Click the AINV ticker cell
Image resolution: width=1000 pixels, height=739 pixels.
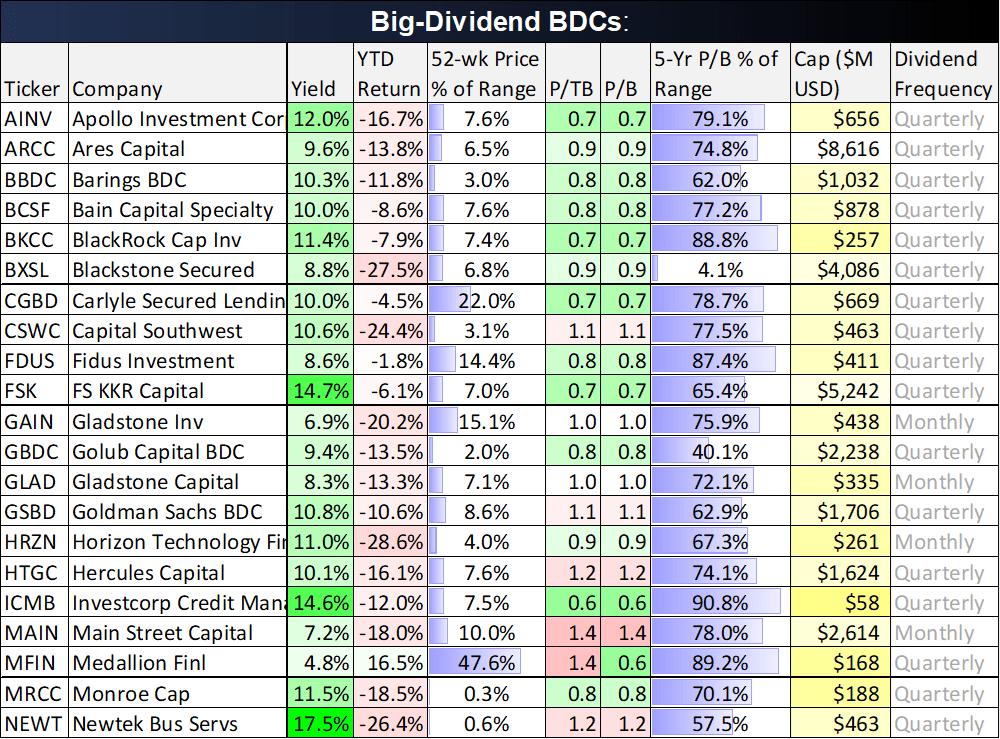[x=34, y=119]
